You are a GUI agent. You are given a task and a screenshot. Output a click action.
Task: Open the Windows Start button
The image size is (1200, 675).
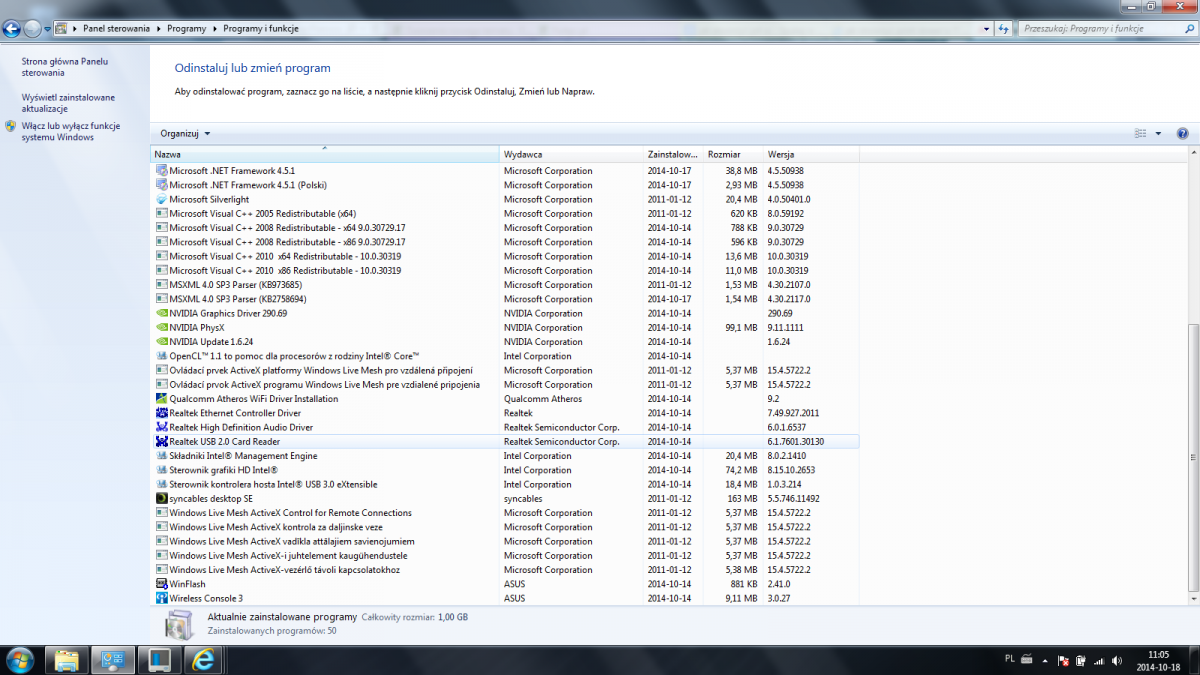[x=20, y=660]
